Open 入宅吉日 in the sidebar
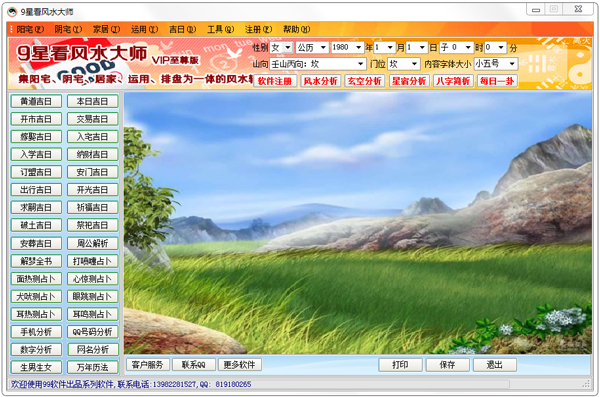The image size is (600, 397). pos(93,137)
